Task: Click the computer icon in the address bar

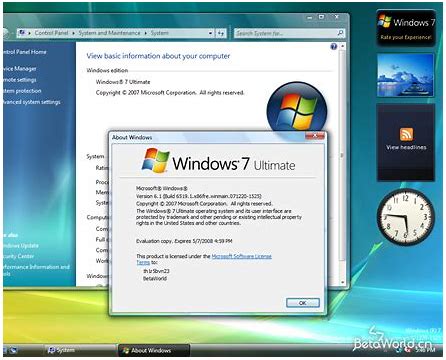Action: tap(22, 33)
